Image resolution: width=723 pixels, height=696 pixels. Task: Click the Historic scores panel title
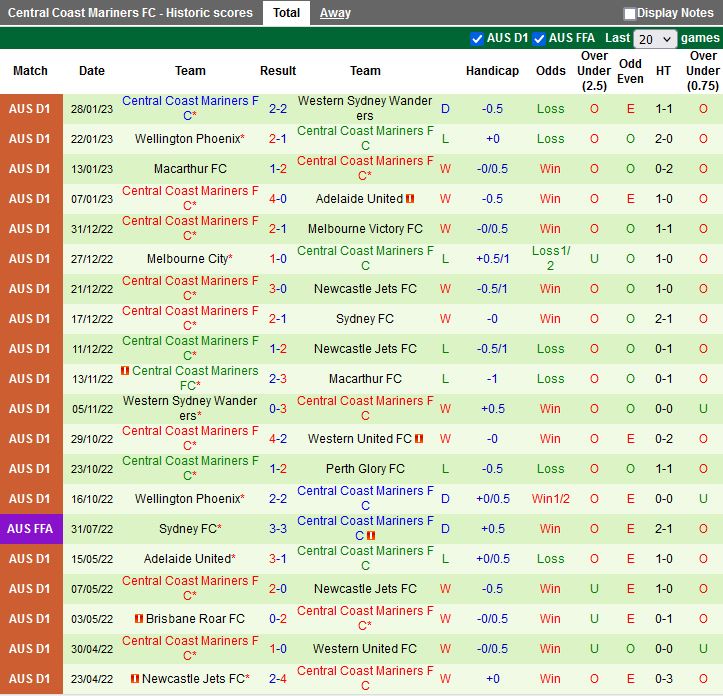[130, 12]
